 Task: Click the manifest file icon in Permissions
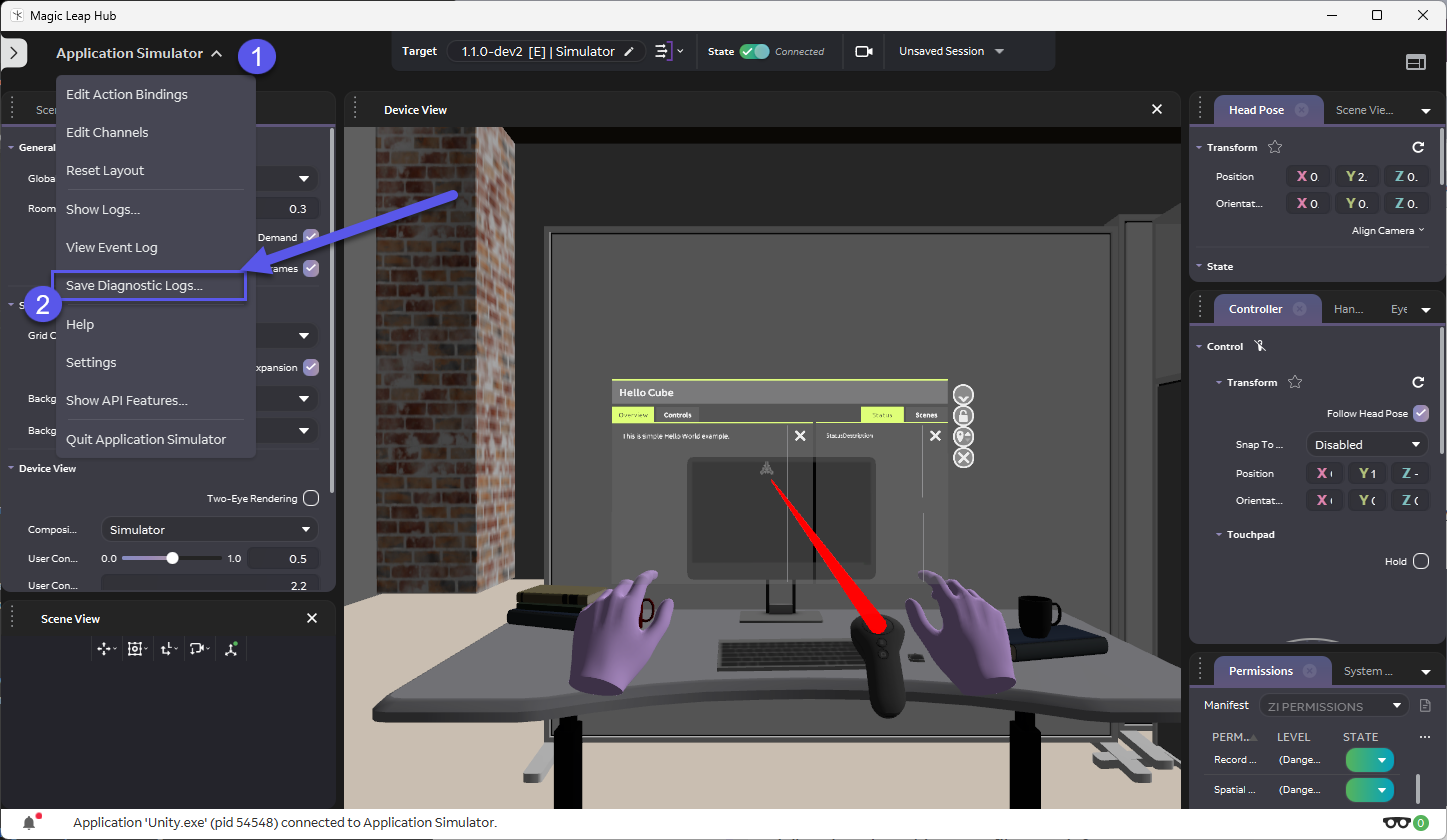tap(1426, 706)
